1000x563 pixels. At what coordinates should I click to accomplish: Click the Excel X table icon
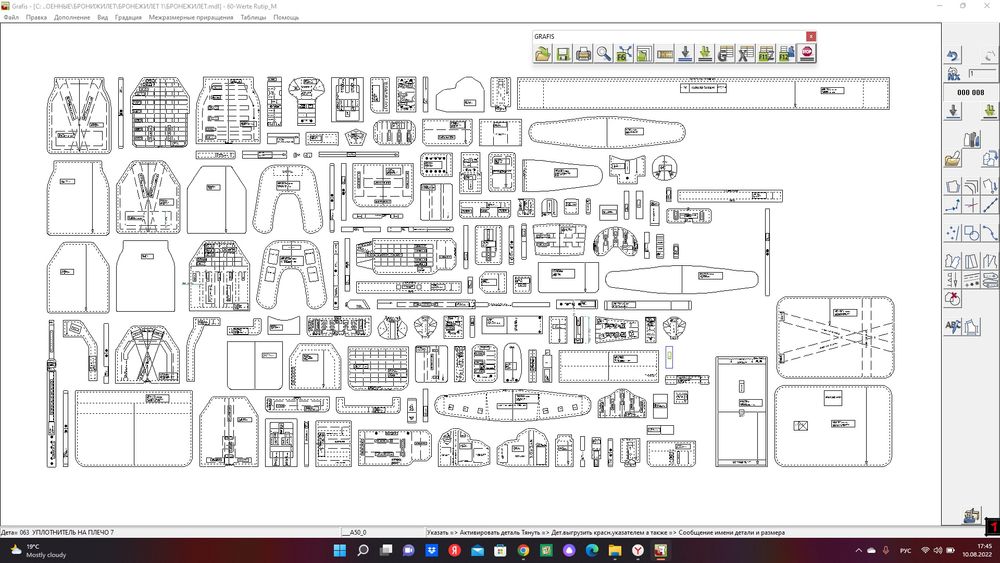745,53
